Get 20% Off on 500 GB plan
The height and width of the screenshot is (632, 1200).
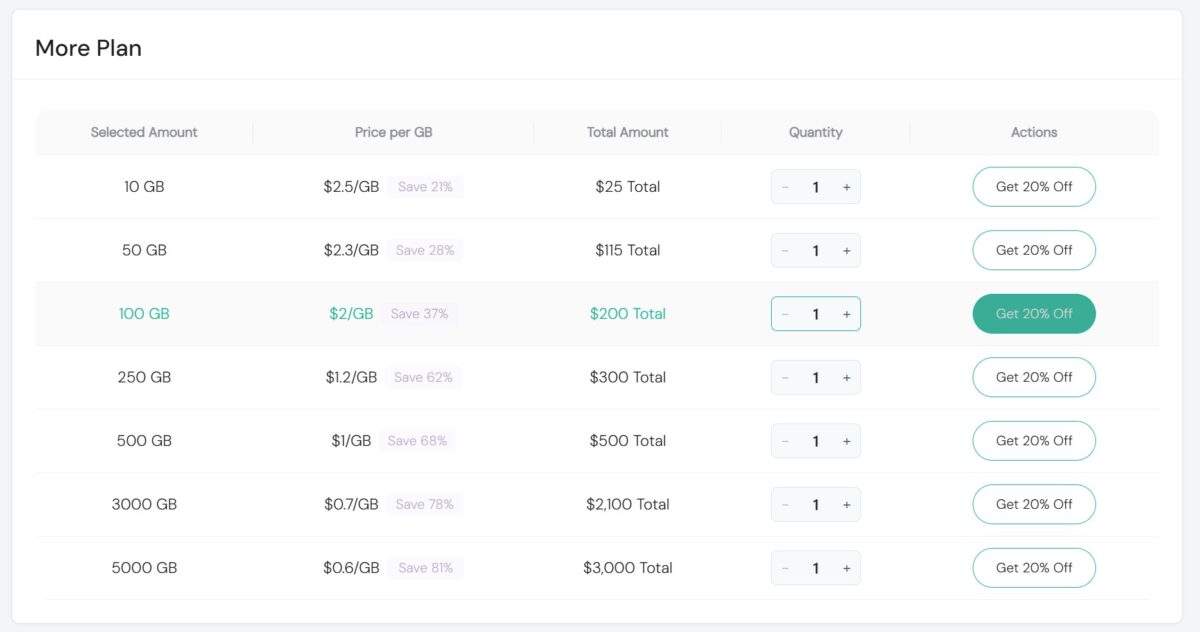(x=1034, y=441)
